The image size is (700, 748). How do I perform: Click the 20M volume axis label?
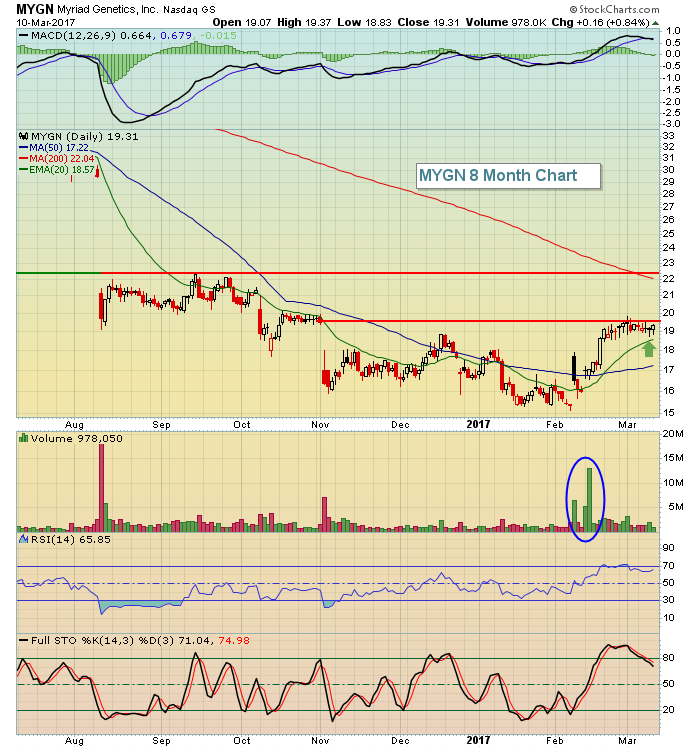click(x=673, y=434)
